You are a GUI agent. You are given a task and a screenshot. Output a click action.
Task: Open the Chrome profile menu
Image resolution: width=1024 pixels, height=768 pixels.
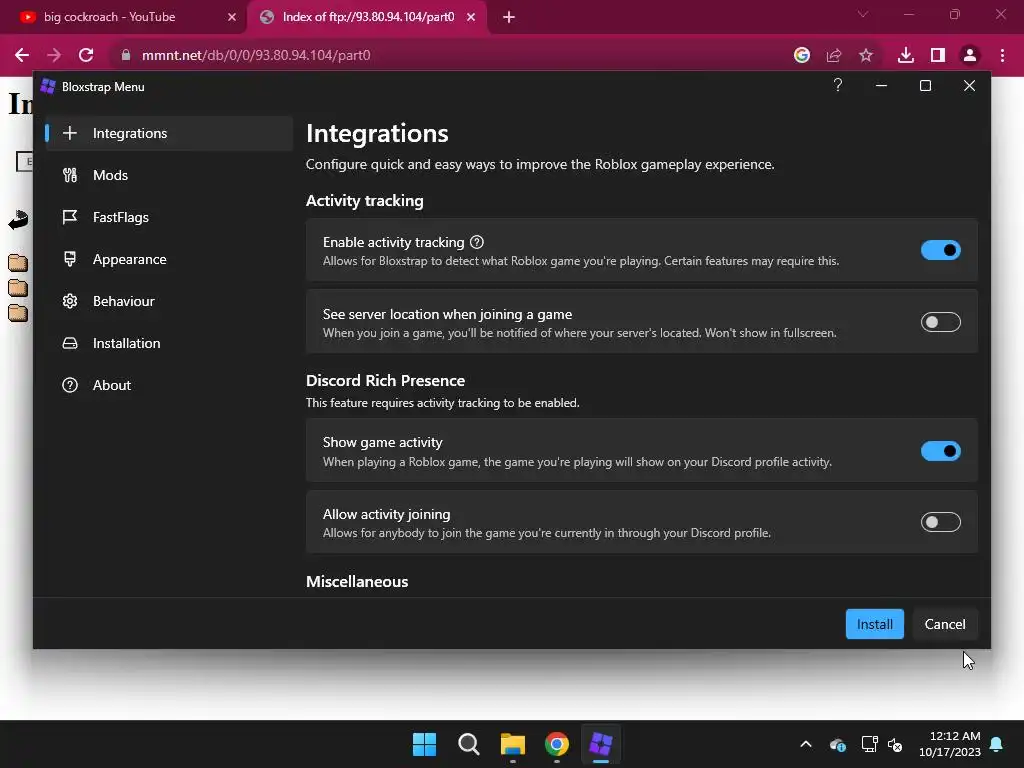pyautogui.click(x=970, y=56)
